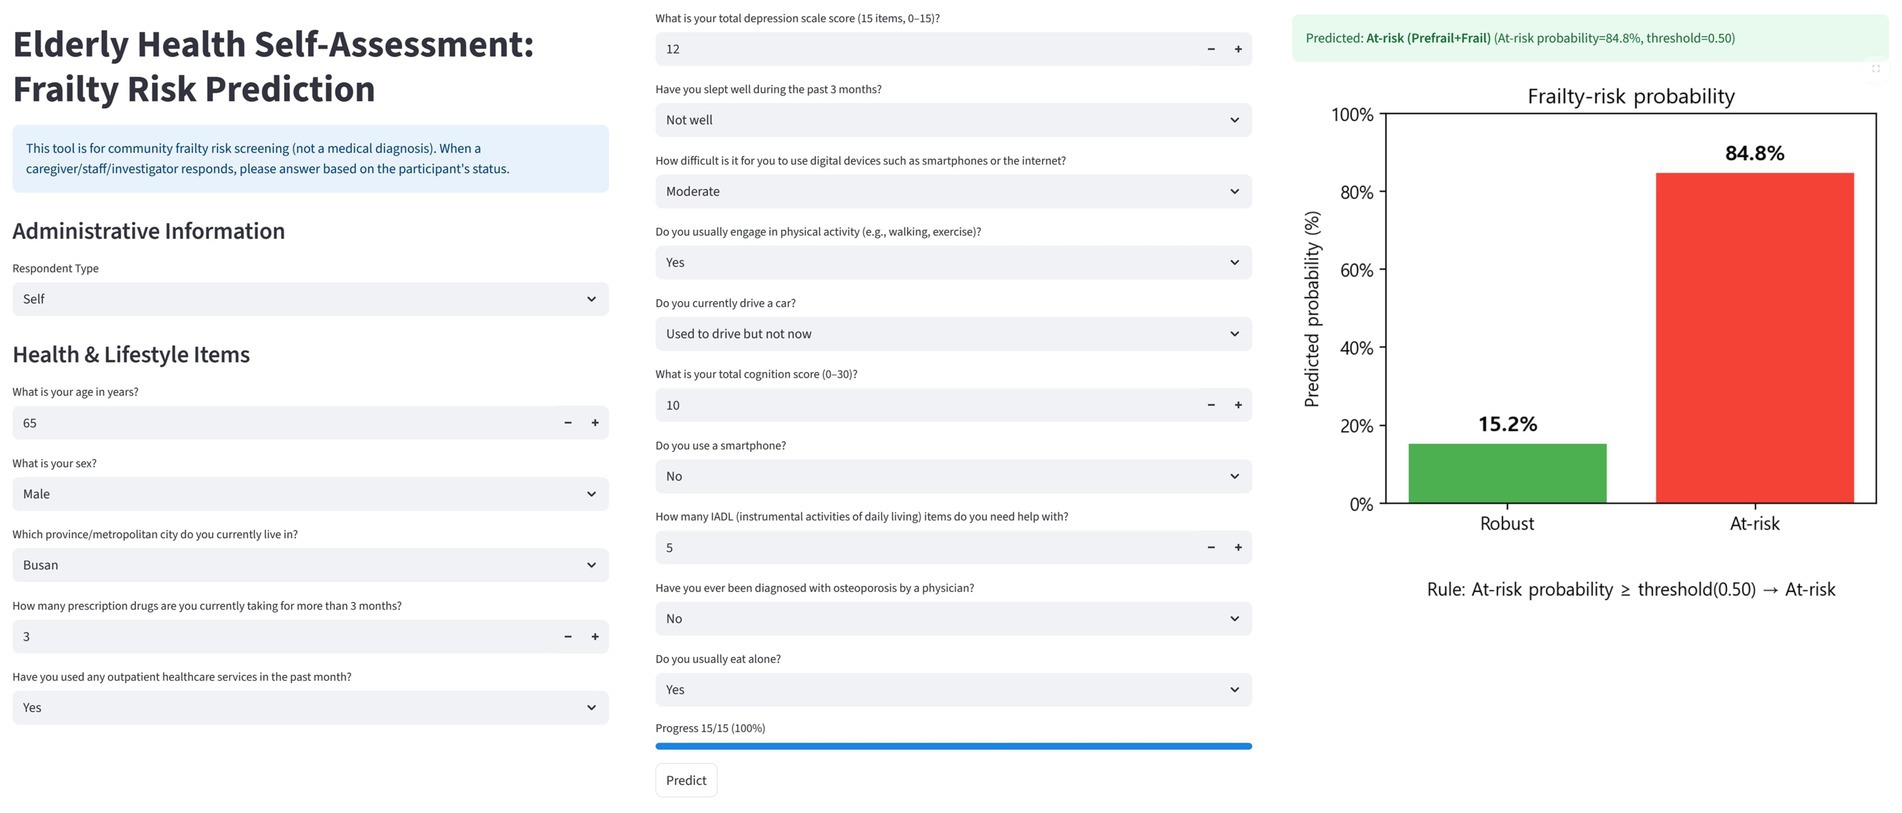The width and height of the screenshot is (1902, 813).
Task: Decrease cognition score with minus icon
Action: 1211,405
